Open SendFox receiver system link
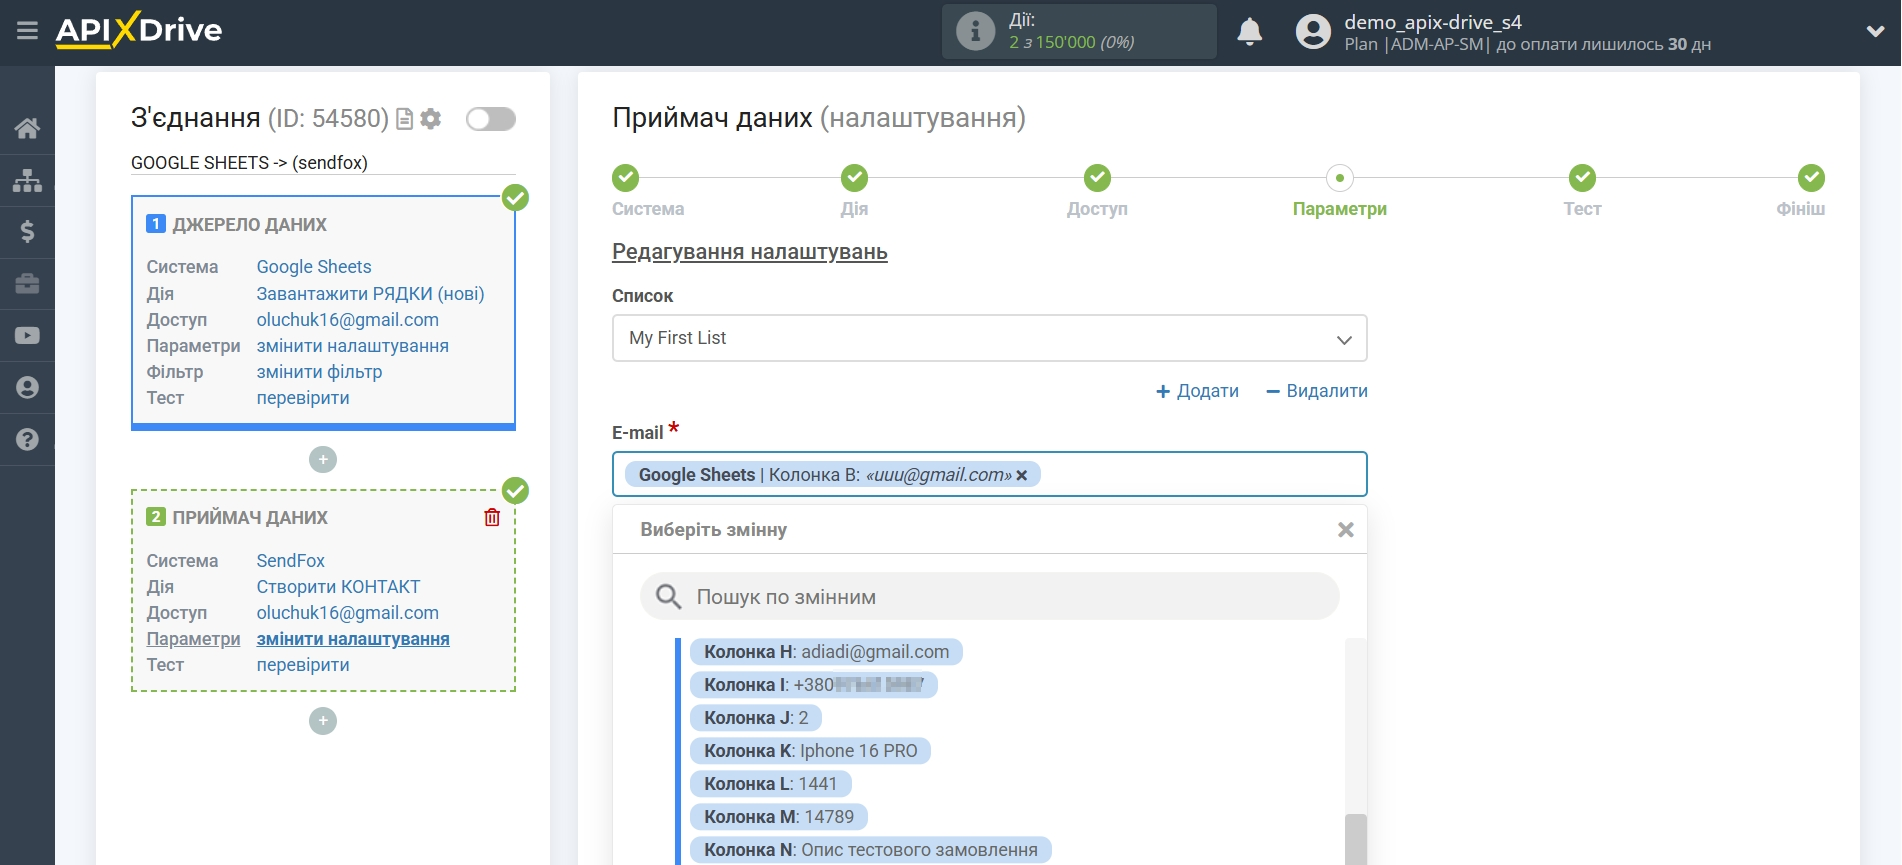The height and width of the screenshot is (865, 1902). click(290, 561)
